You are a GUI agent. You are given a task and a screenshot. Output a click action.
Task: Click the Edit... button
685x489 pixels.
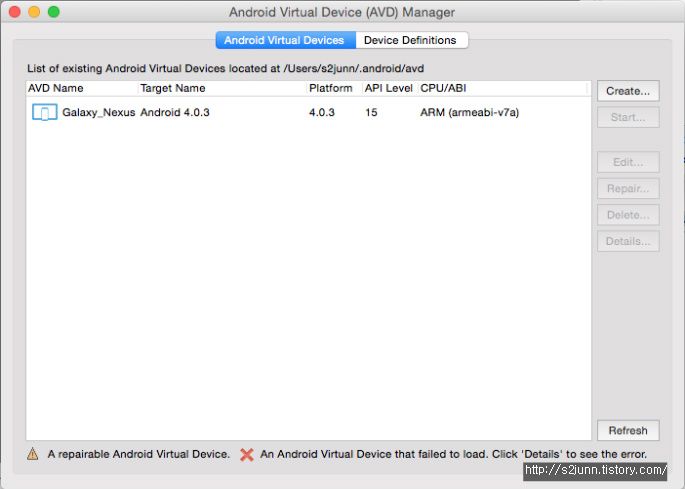tap(628, 162)
